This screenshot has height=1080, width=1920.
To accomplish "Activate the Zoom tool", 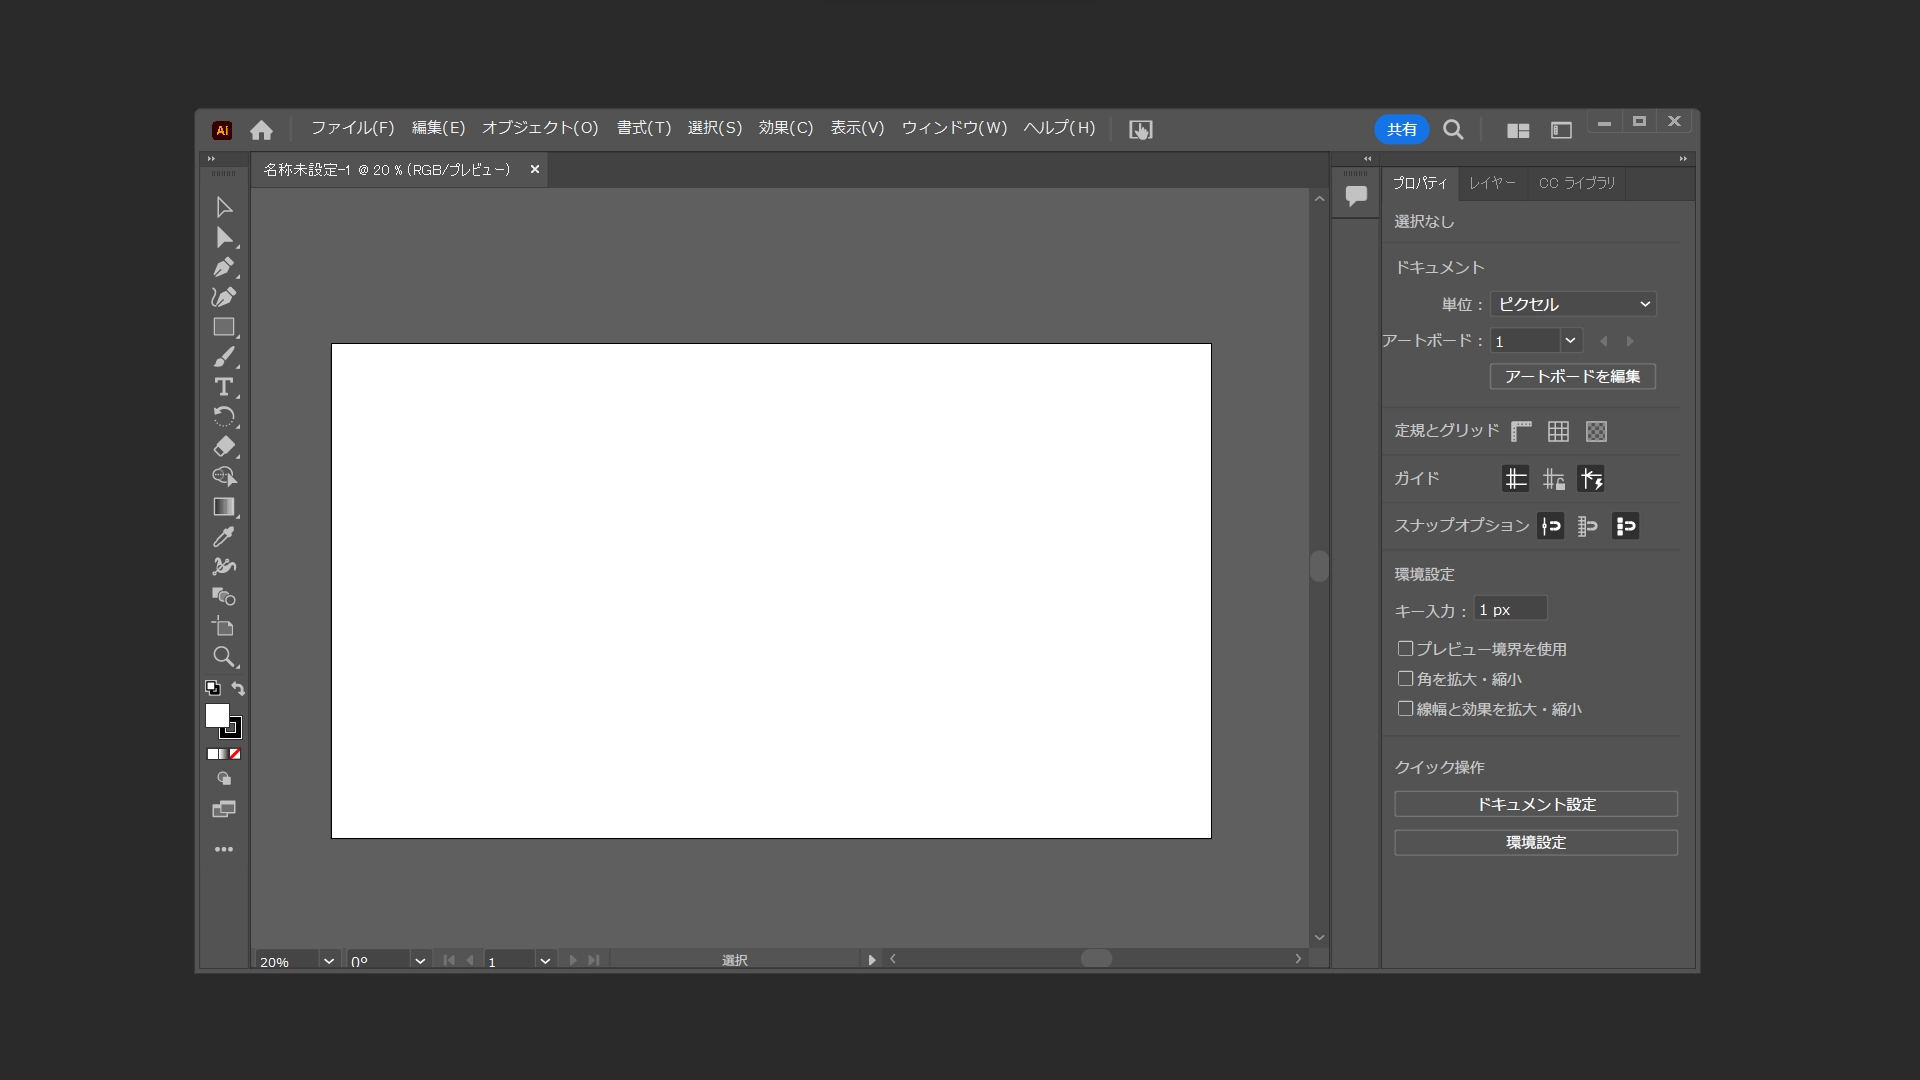I will click(x=224, y=657).
